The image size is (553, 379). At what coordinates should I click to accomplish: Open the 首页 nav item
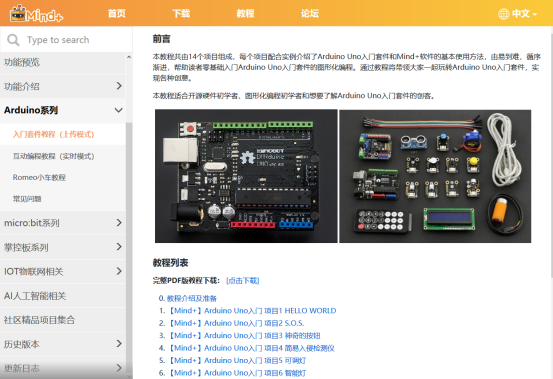tap(116, 13)
